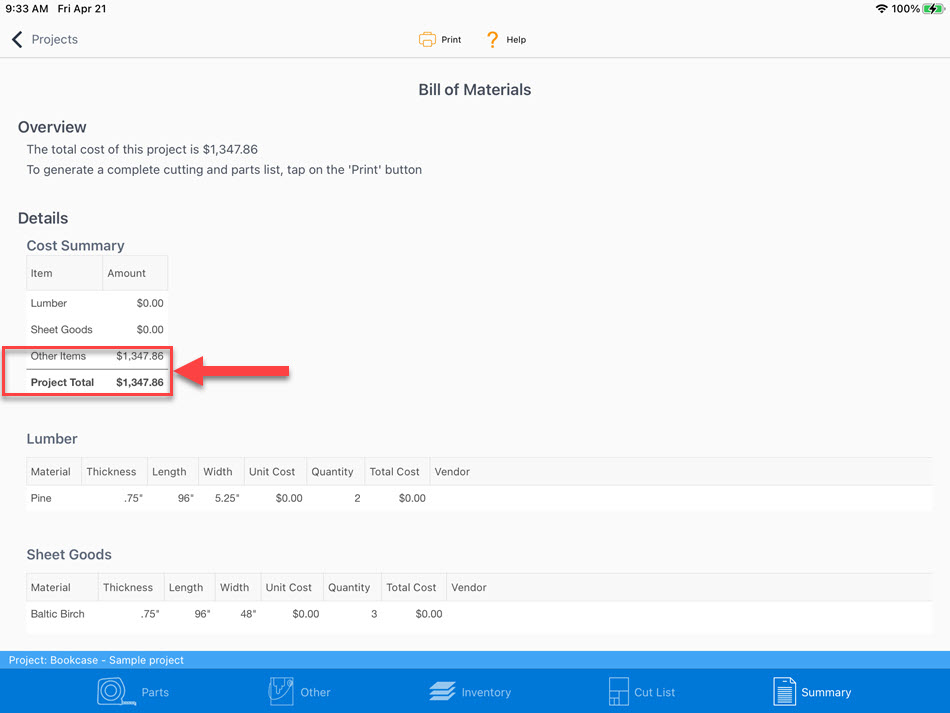
Task: Switch to the Cut List tab label
Action: coord(655,692)
